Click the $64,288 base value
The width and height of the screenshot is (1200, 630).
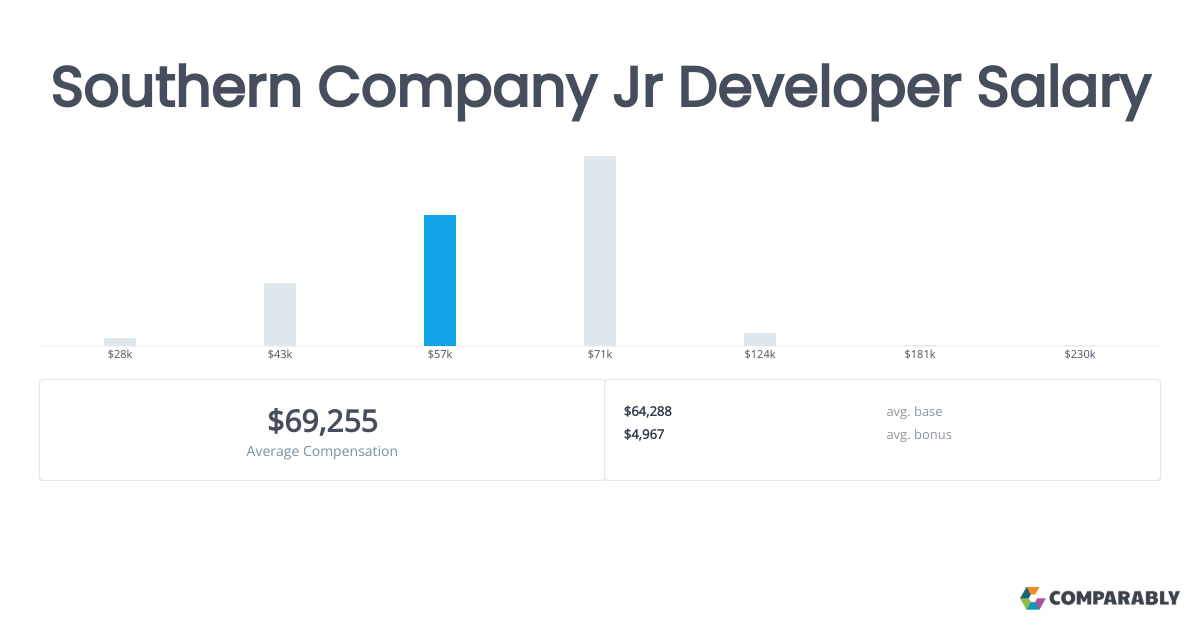[648, 411]
